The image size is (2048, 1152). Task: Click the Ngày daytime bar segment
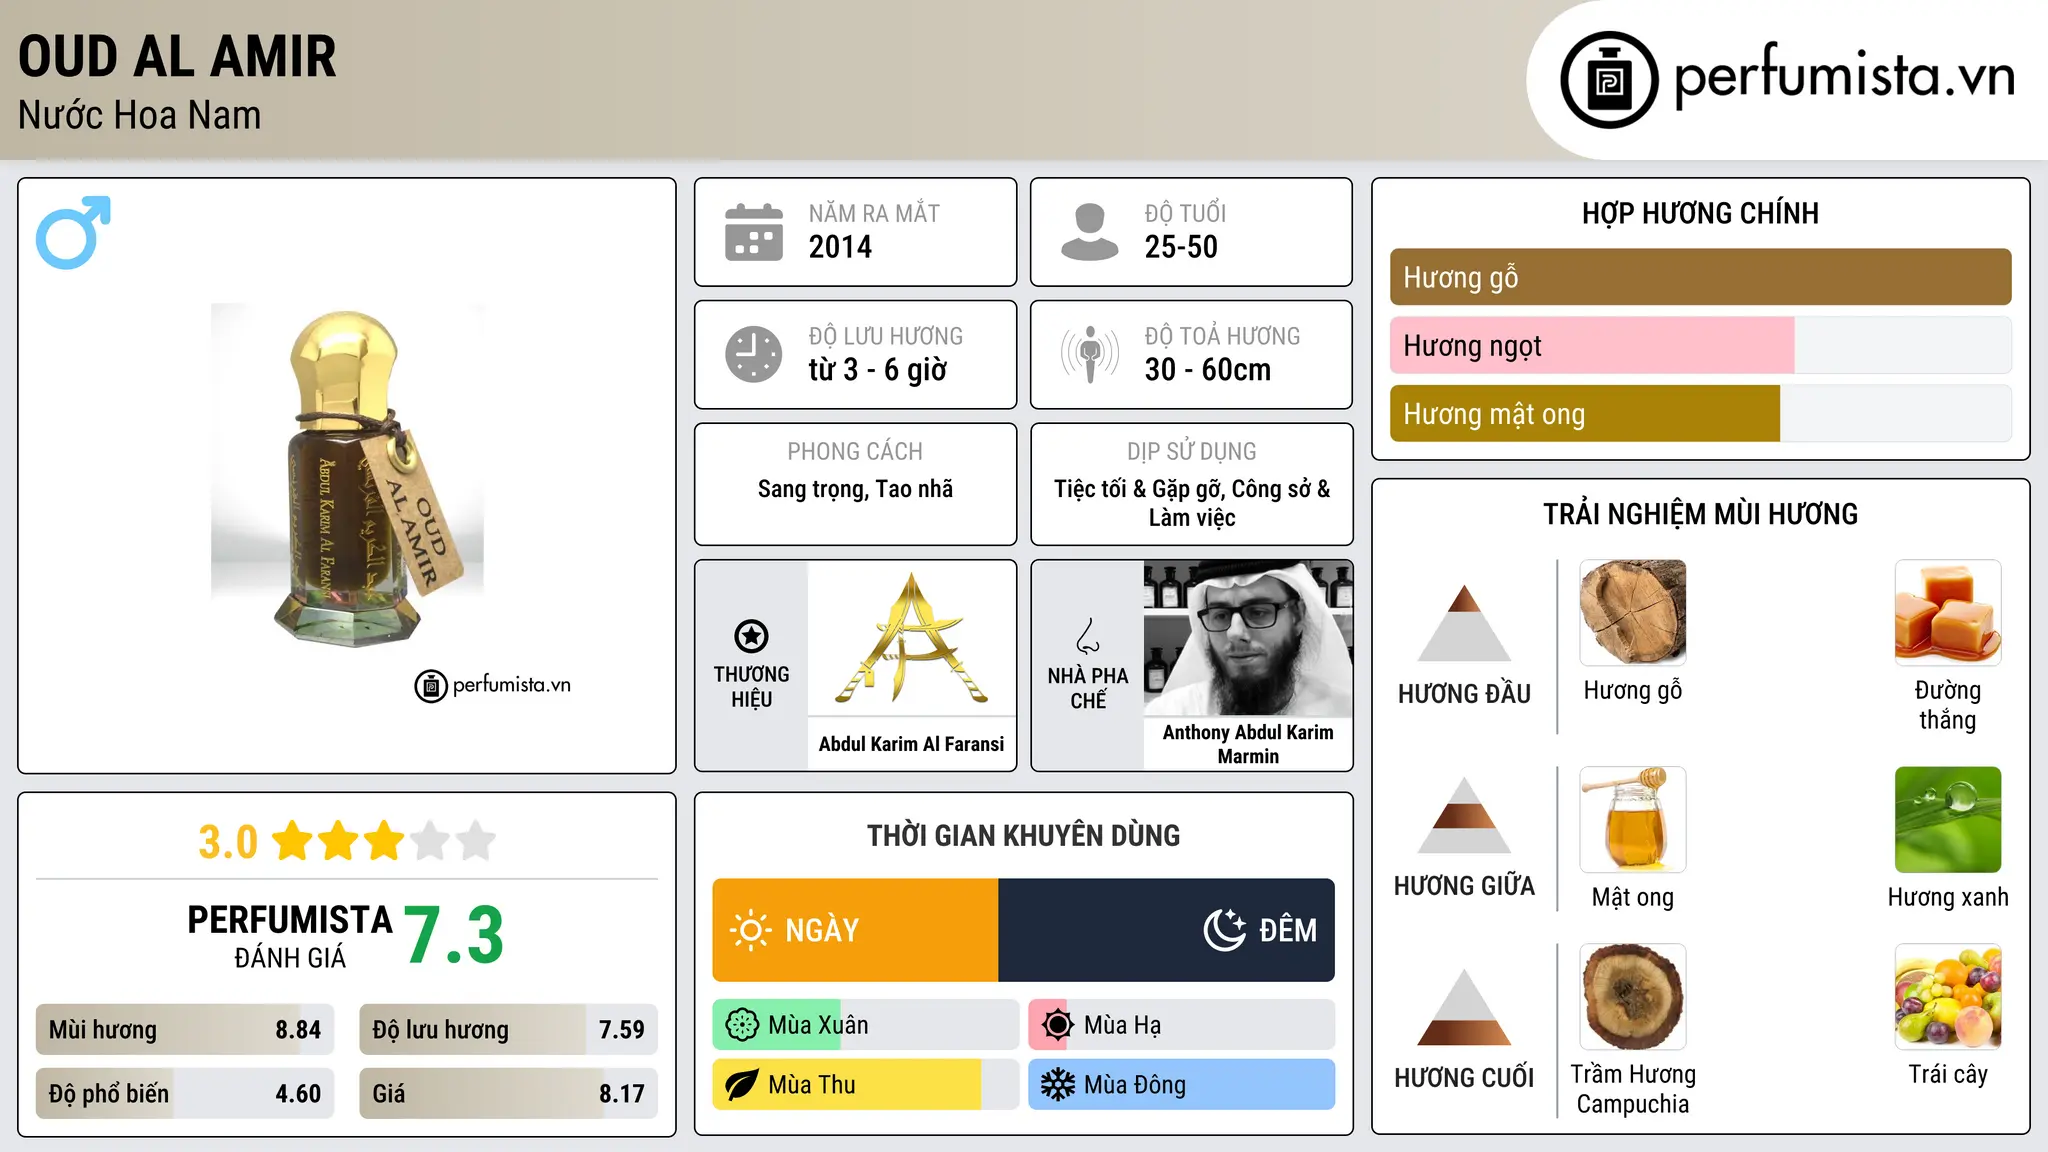tap(855, 930)
